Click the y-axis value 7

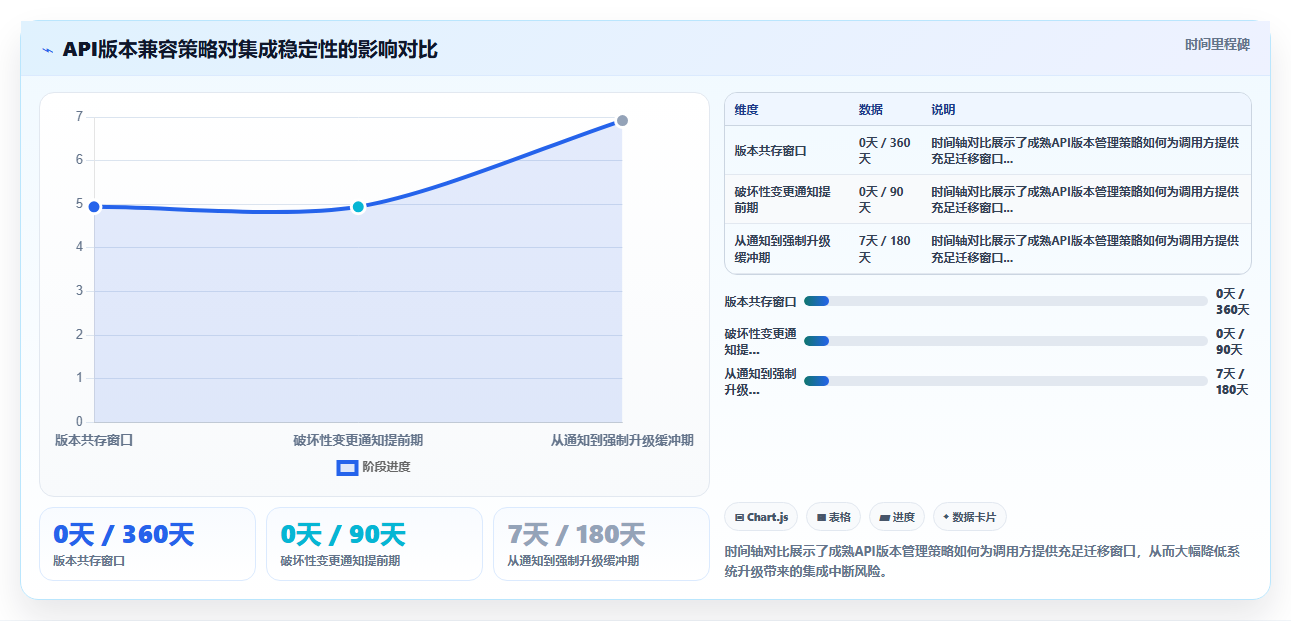point(79,117)
